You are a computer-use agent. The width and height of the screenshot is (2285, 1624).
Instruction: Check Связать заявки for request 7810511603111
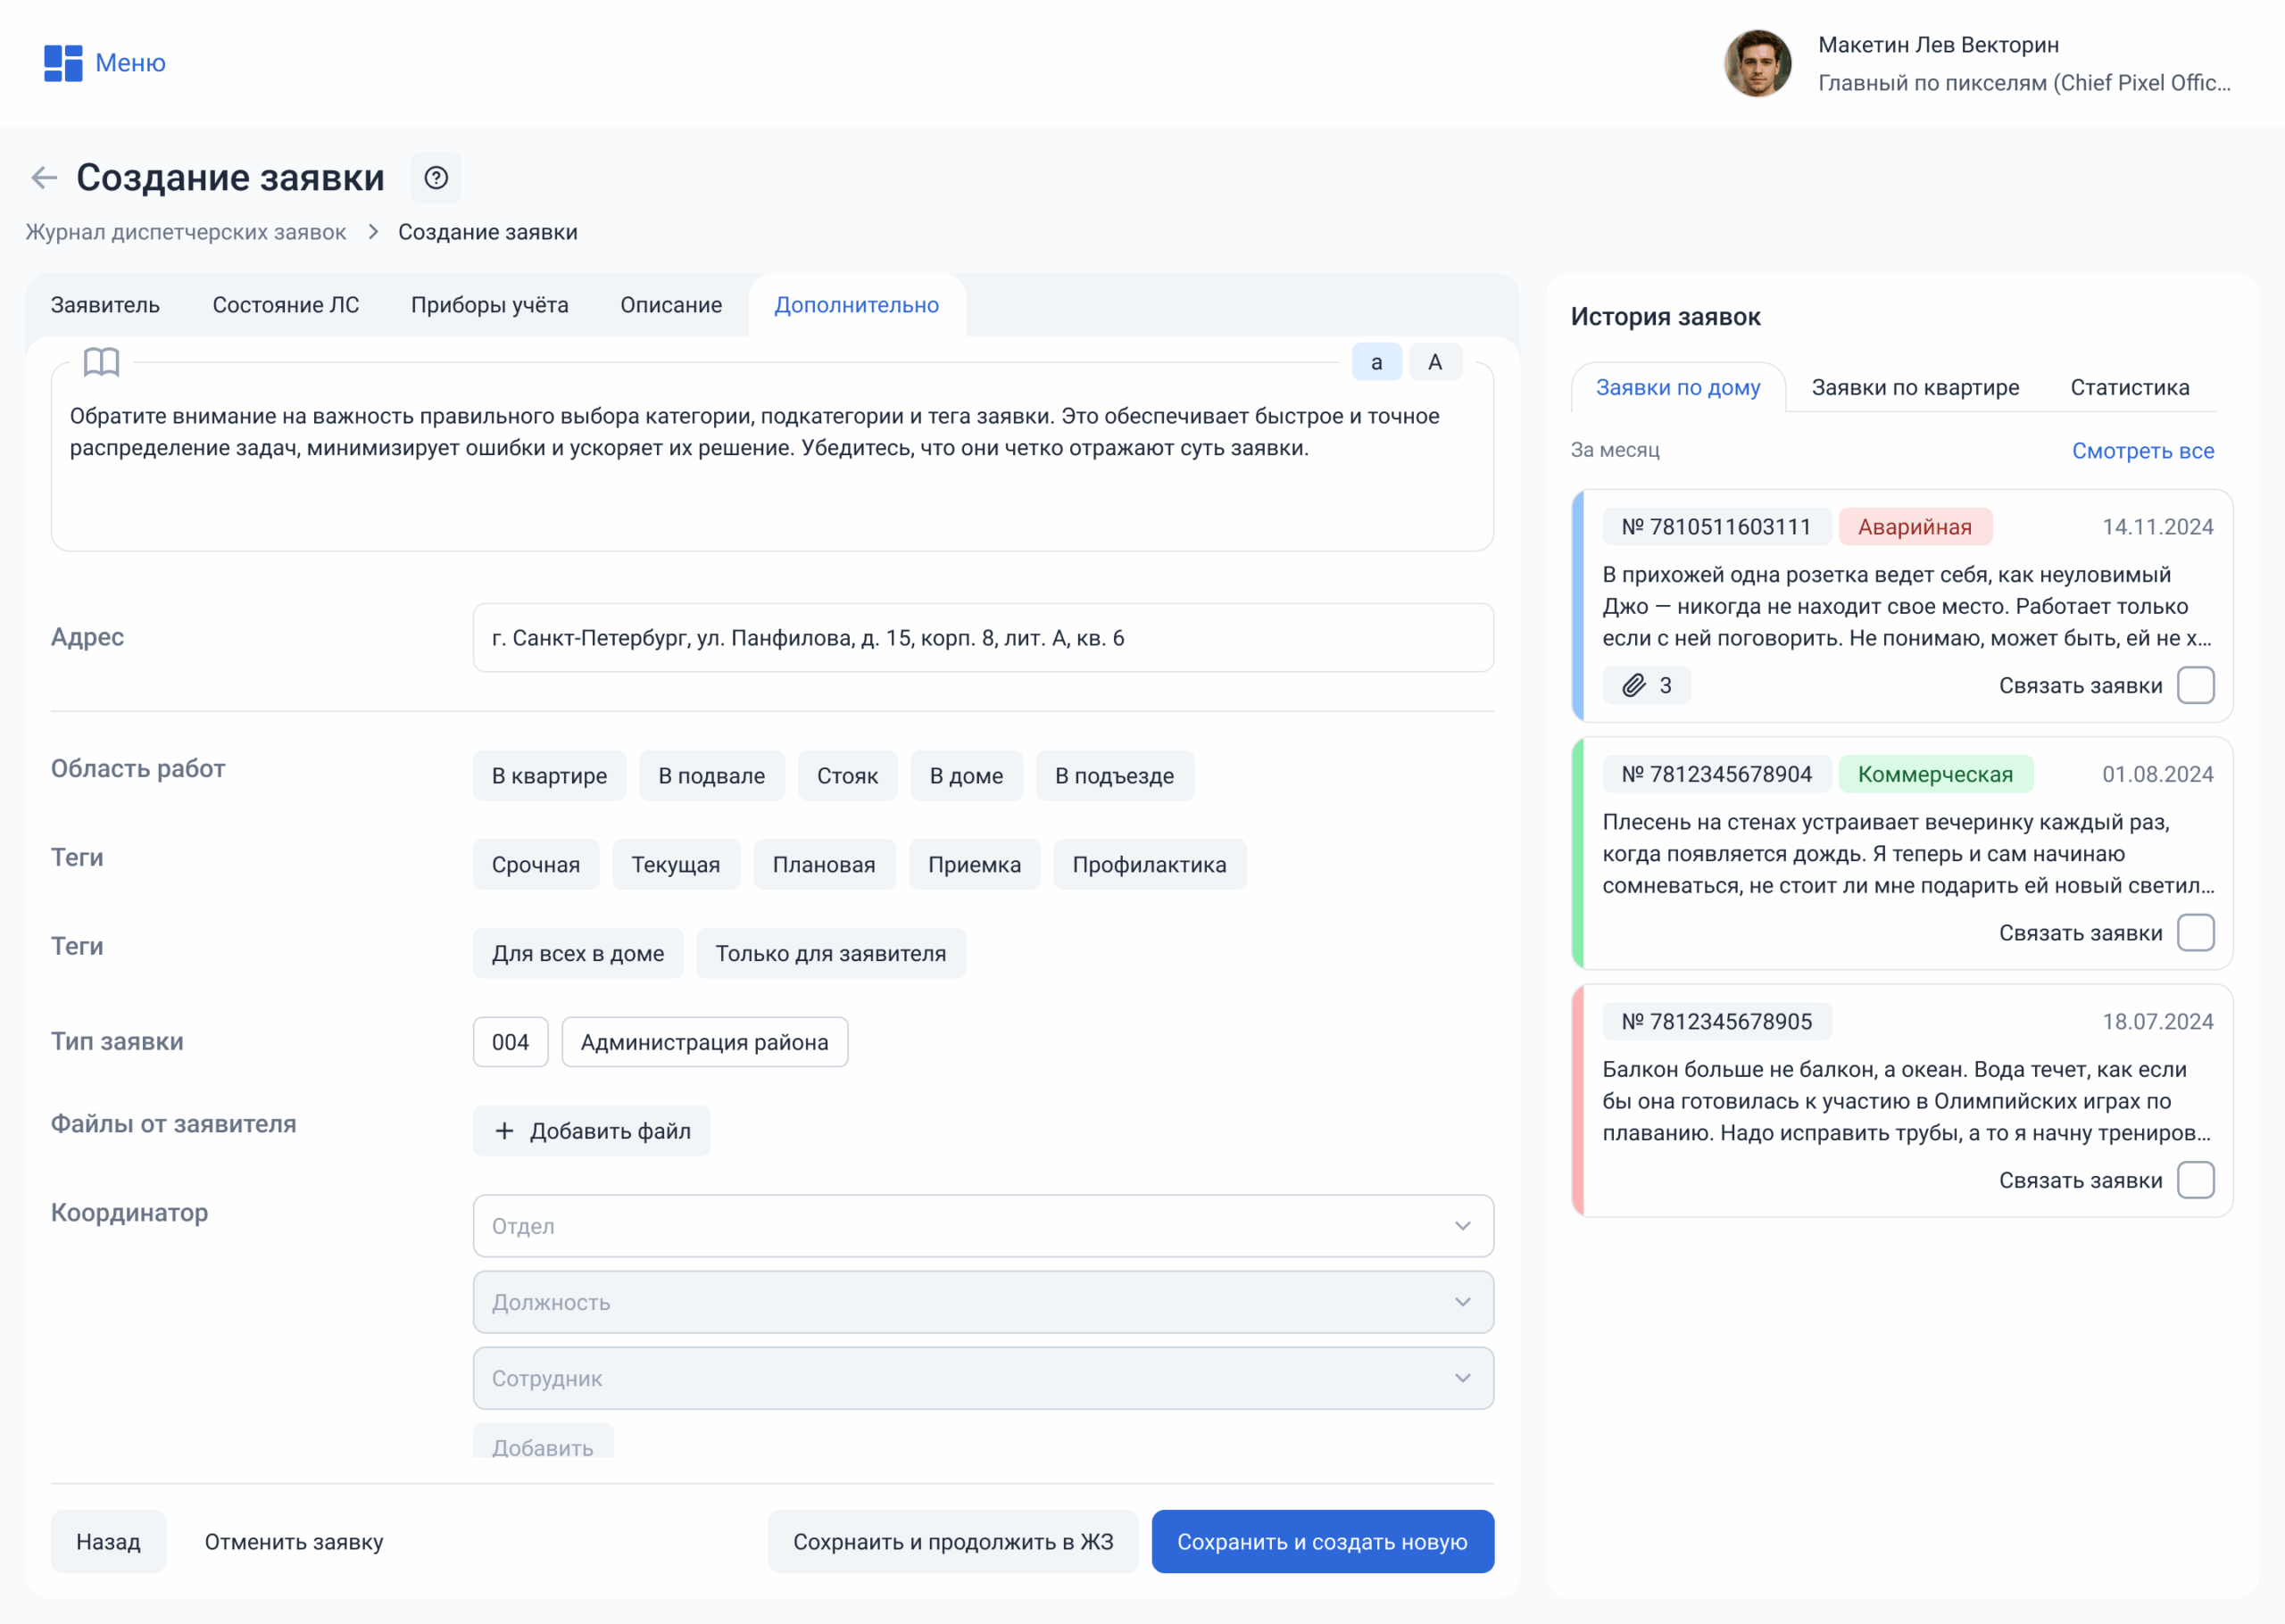[x=2195, y=685]
